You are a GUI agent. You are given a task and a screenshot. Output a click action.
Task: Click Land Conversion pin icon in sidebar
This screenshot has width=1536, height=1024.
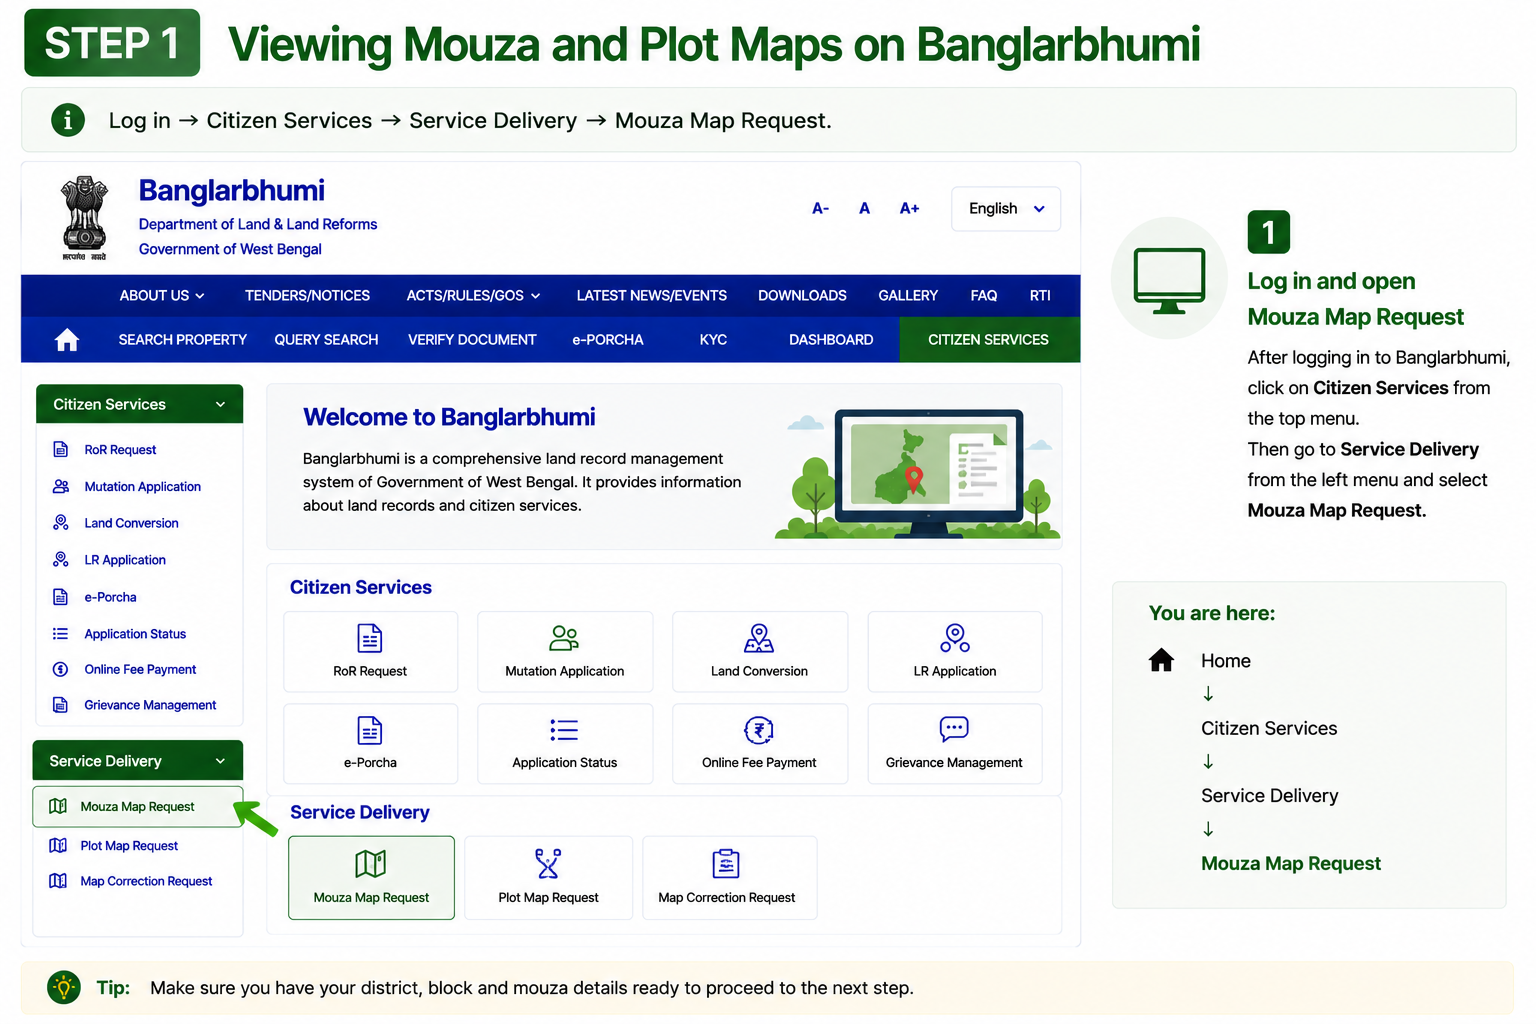point(61,523)
